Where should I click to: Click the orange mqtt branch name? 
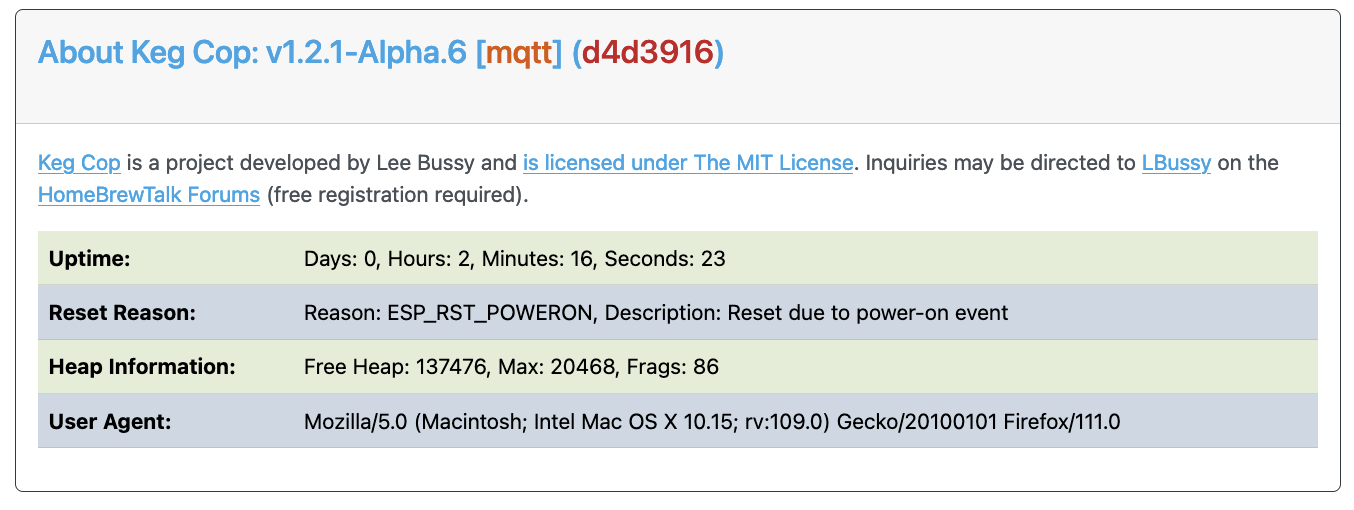tap(519, 53)
